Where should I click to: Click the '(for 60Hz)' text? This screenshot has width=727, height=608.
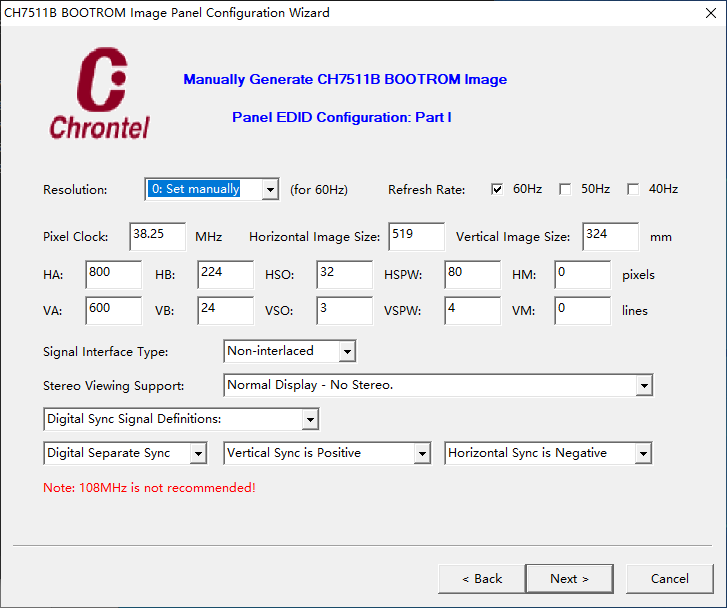tap(319, 190)
